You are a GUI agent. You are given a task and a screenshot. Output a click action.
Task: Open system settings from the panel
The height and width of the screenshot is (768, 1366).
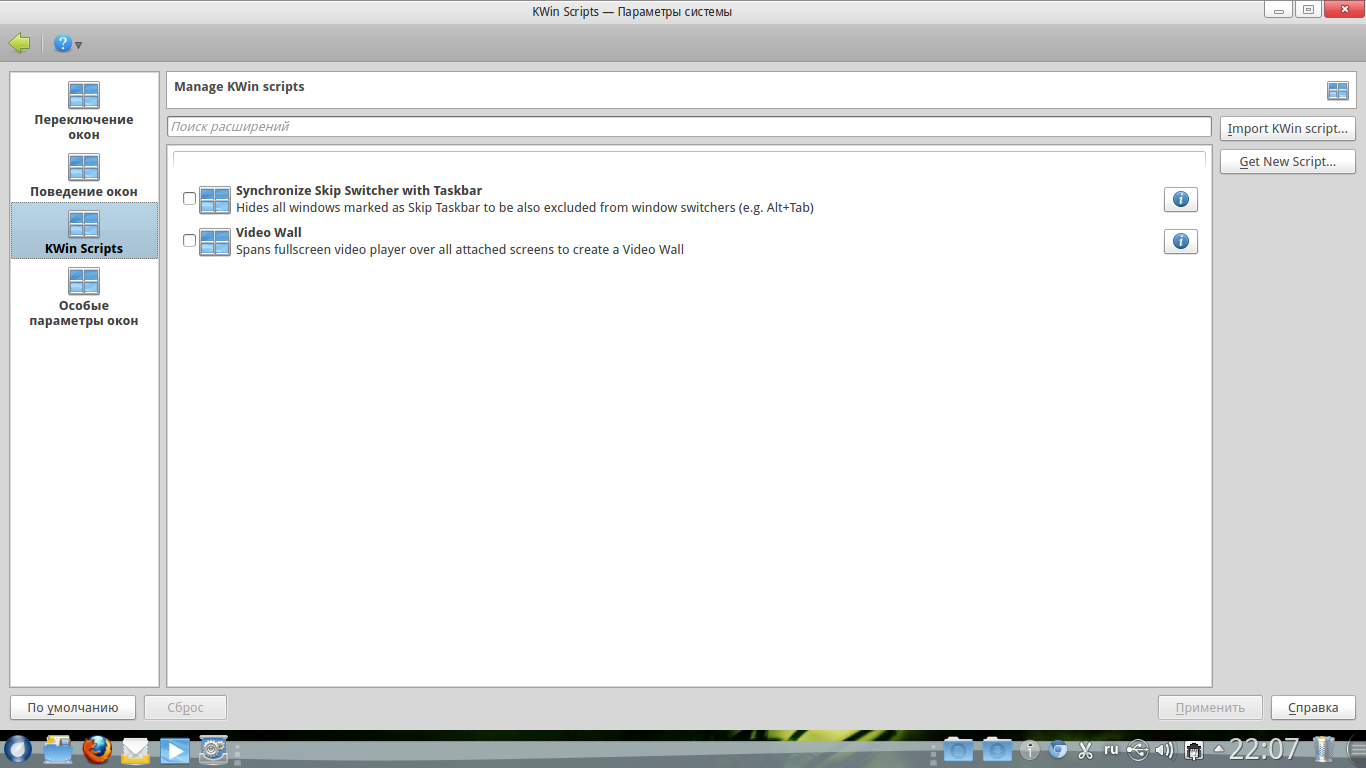coord(213,749)
